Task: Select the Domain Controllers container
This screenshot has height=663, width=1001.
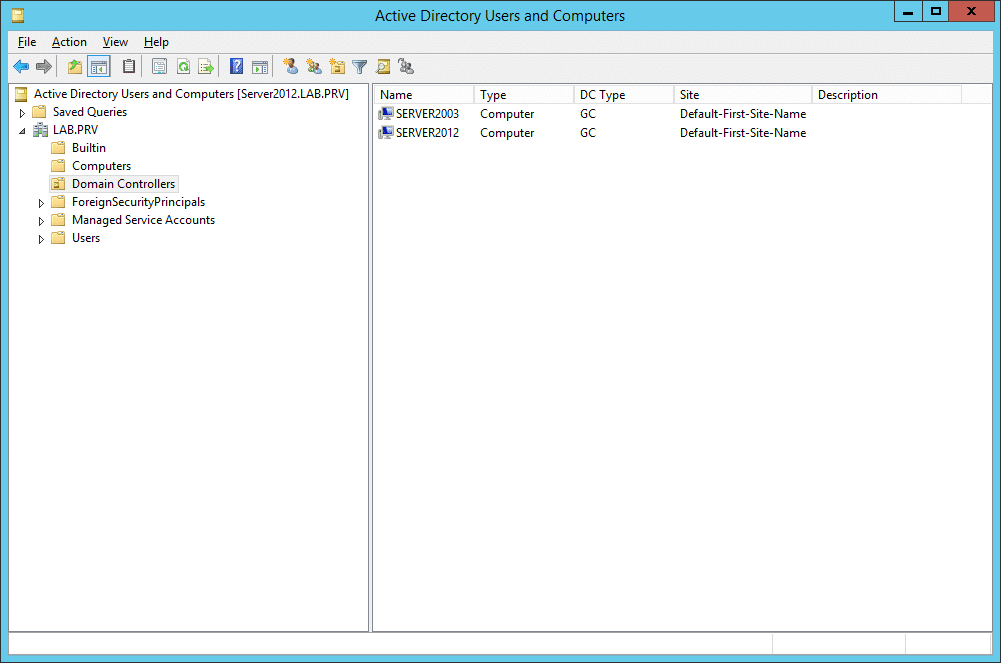Action: point(123,184)
